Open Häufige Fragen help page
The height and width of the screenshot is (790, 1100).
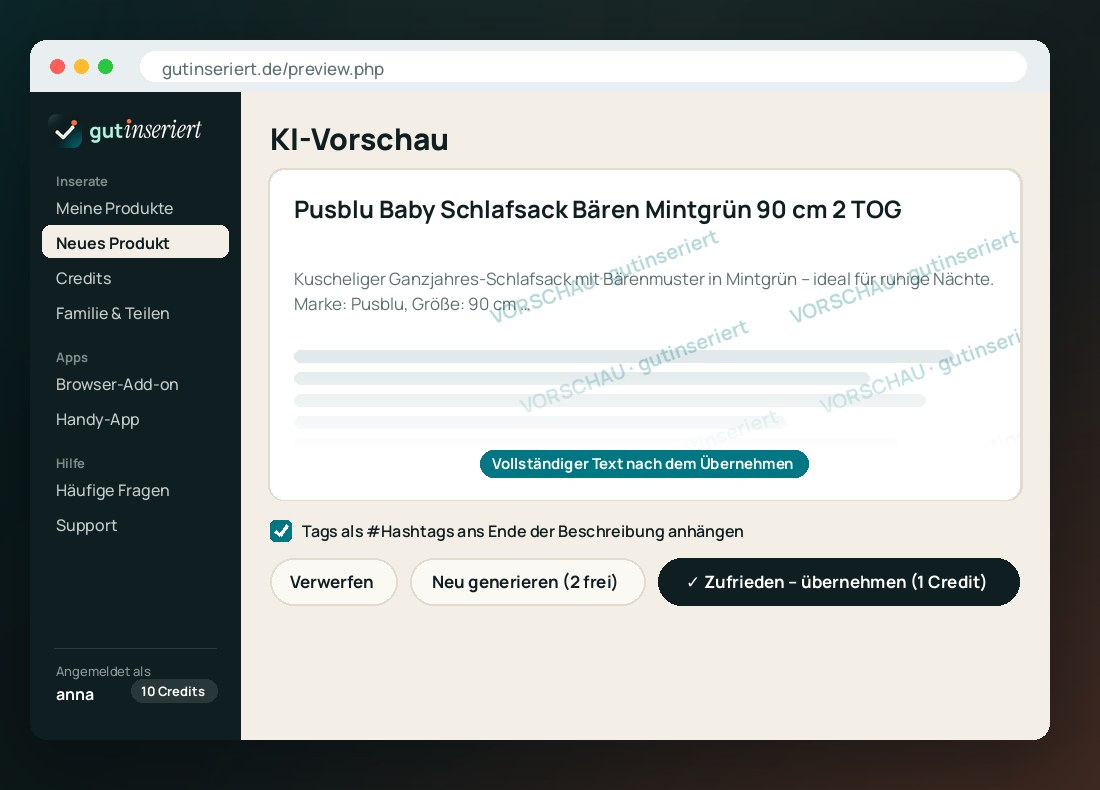(112, 490)
